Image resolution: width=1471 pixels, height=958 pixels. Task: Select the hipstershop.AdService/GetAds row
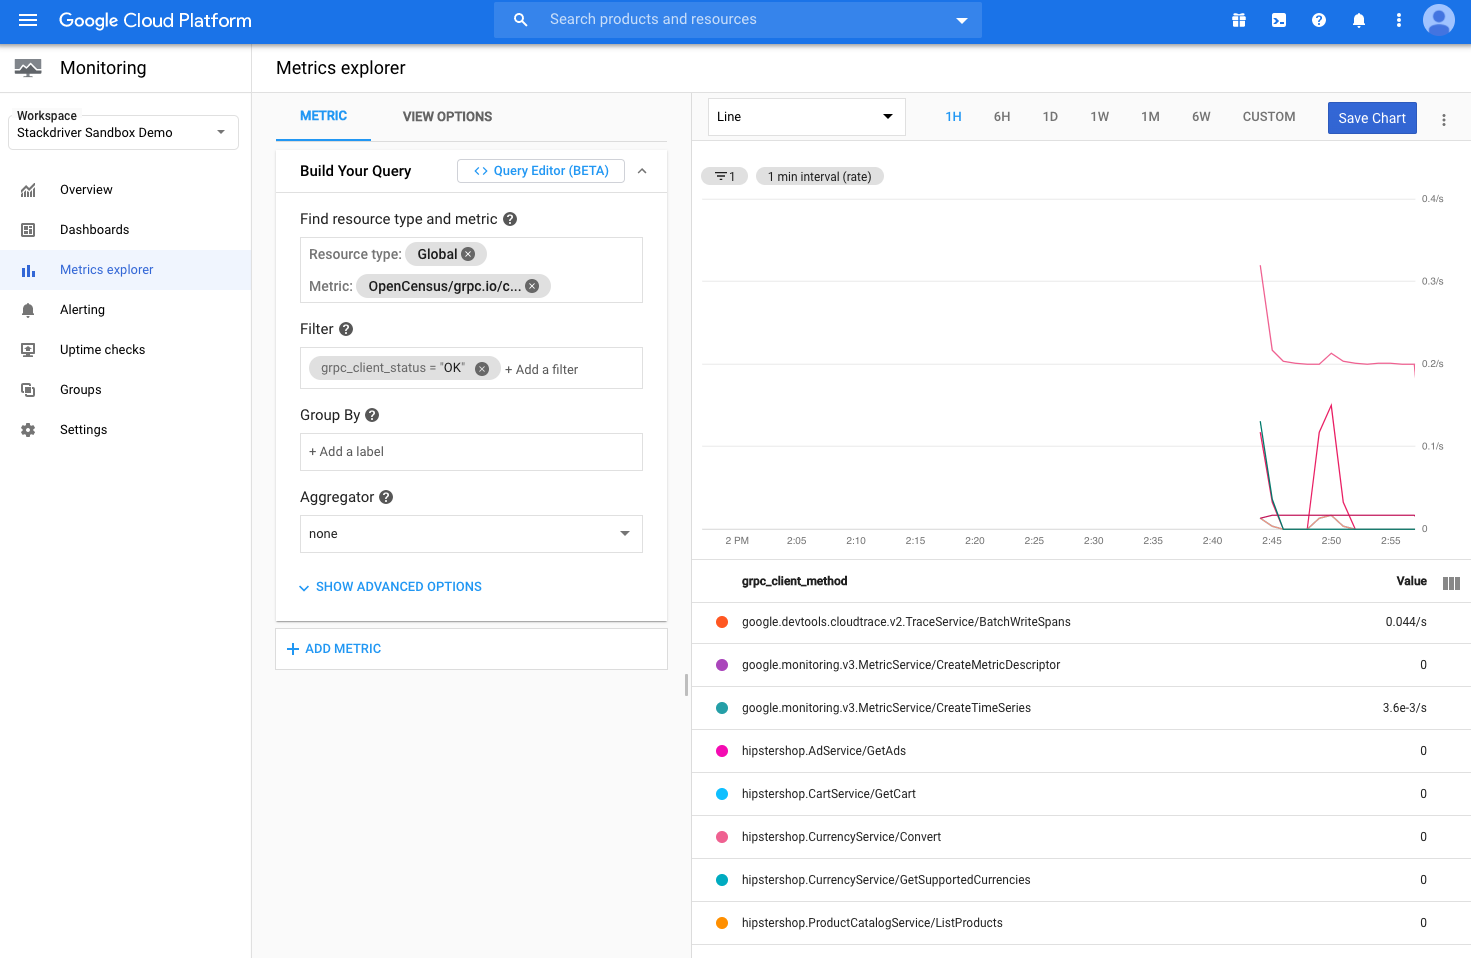(1081, 751)
